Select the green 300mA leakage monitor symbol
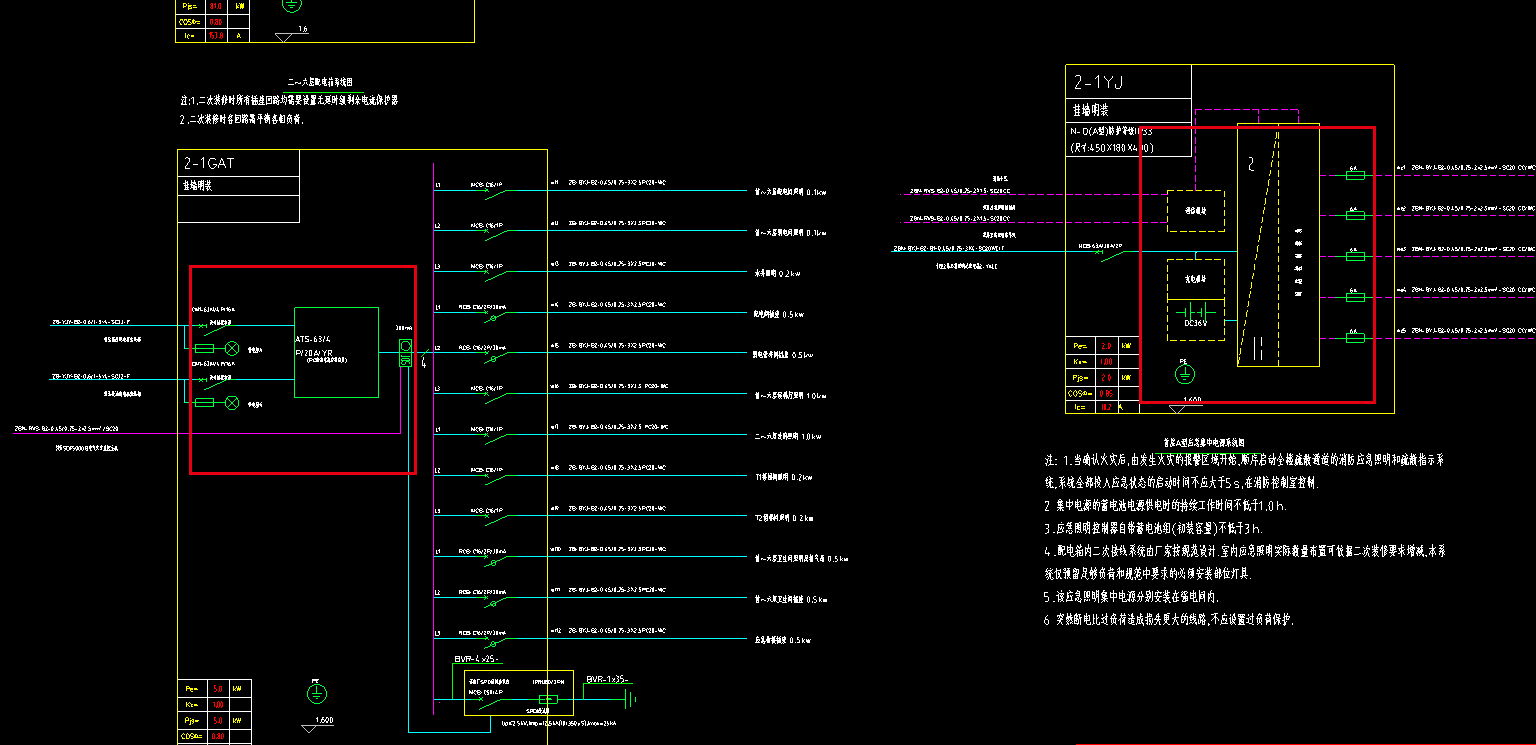Screen dimensions: 1536x745 click(x=405, y=353)
